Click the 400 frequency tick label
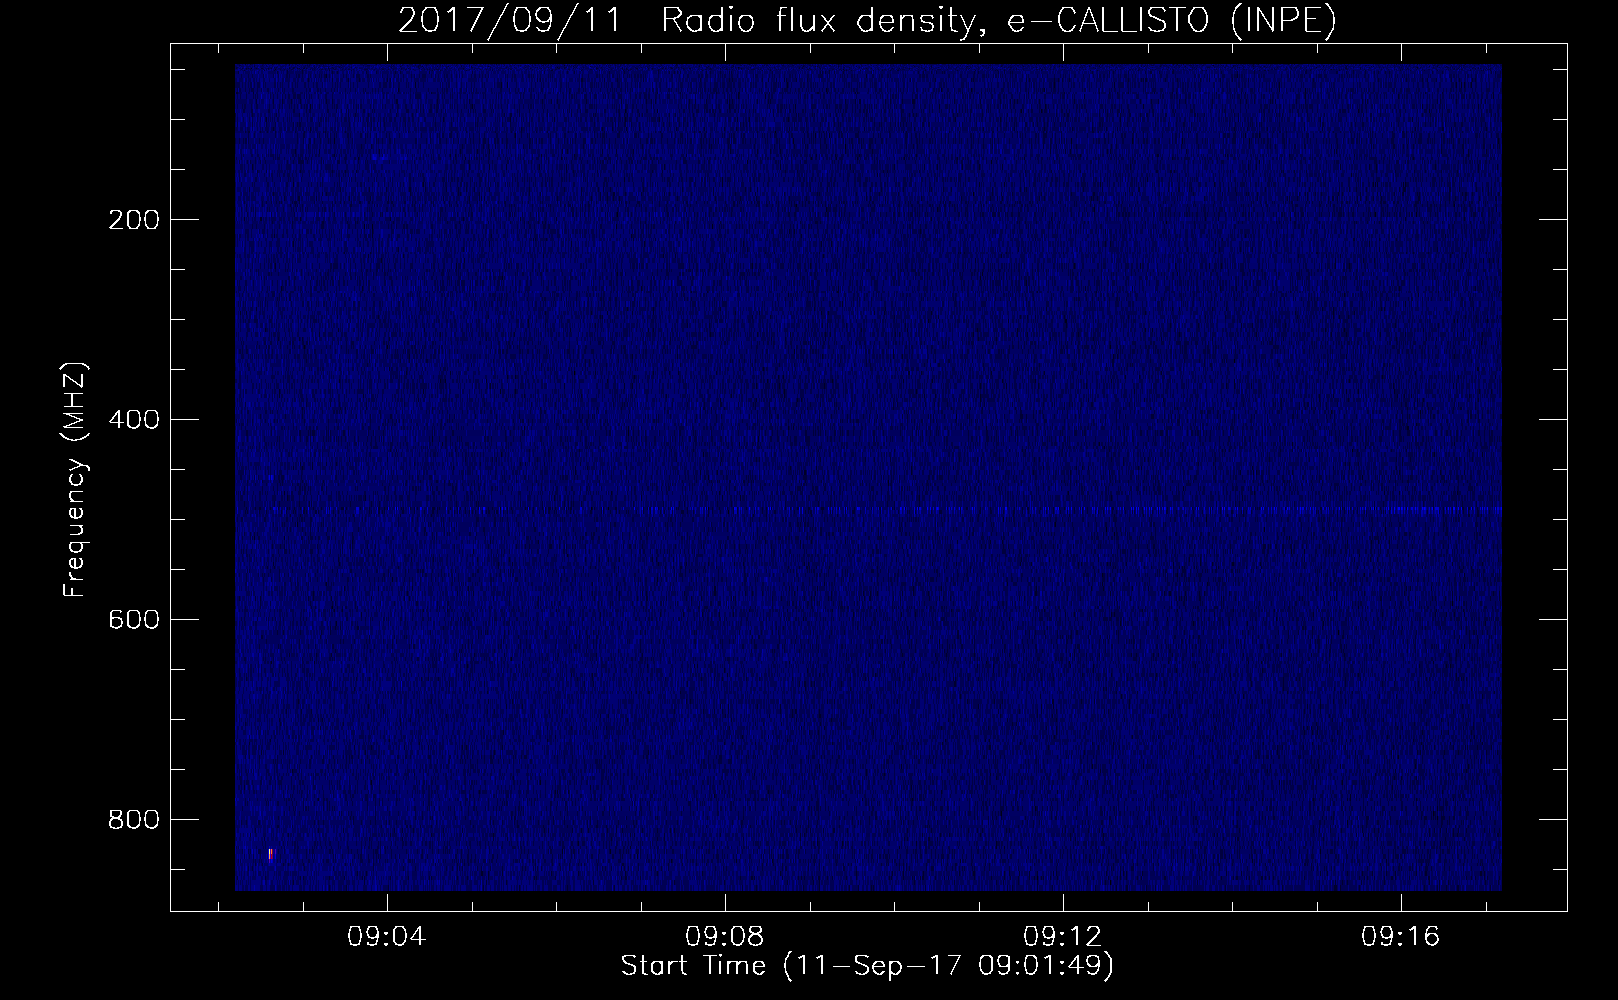The width and height of the screenshot is (1618, 1000). point(133,419)
